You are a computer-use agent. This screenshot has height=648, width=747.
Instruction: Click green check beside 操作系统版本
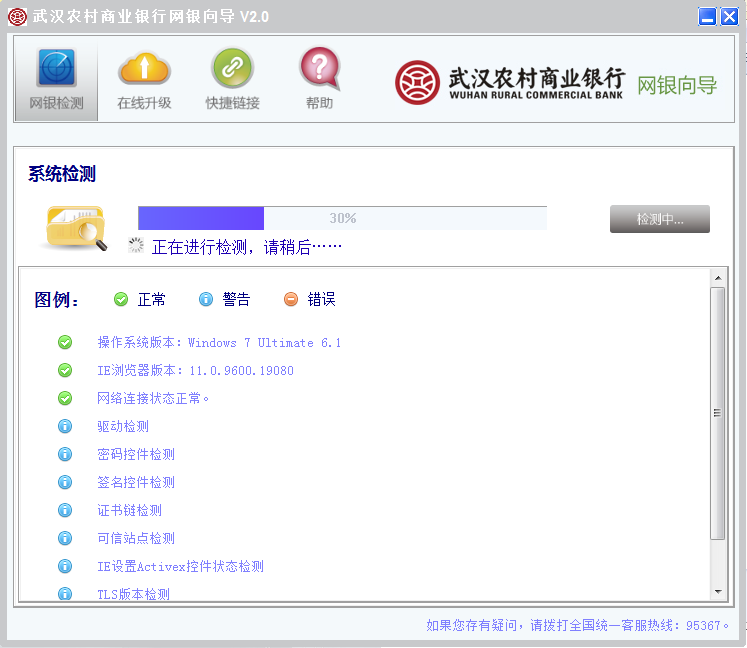click(x=65, y=342)
